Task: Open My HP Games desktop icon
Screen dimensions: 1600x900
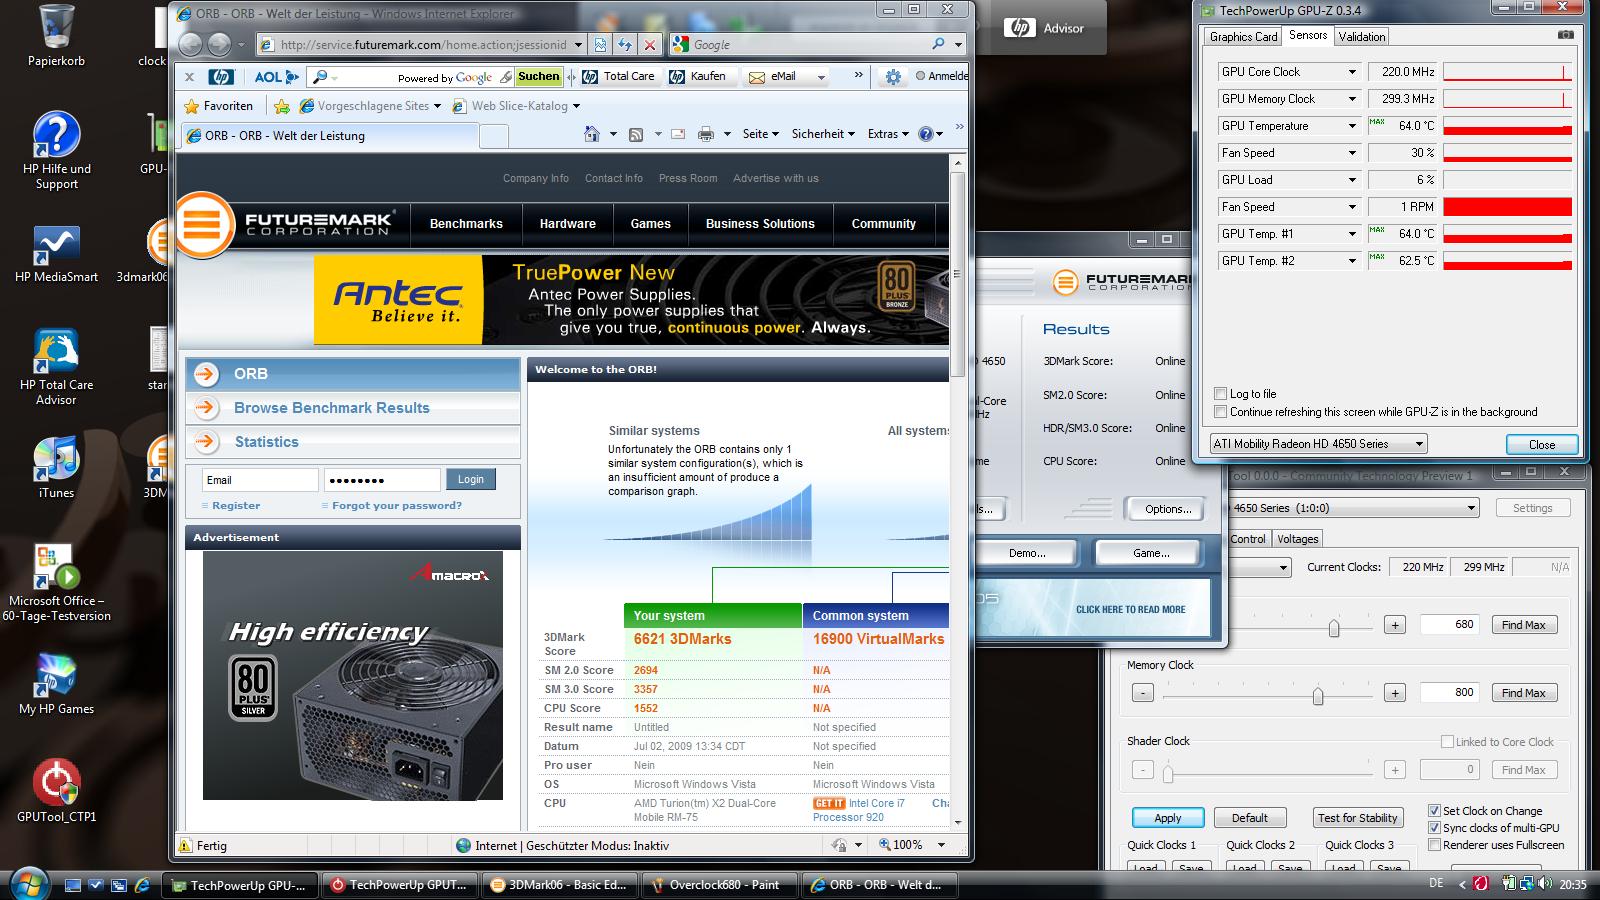Action: click(56, 685)
